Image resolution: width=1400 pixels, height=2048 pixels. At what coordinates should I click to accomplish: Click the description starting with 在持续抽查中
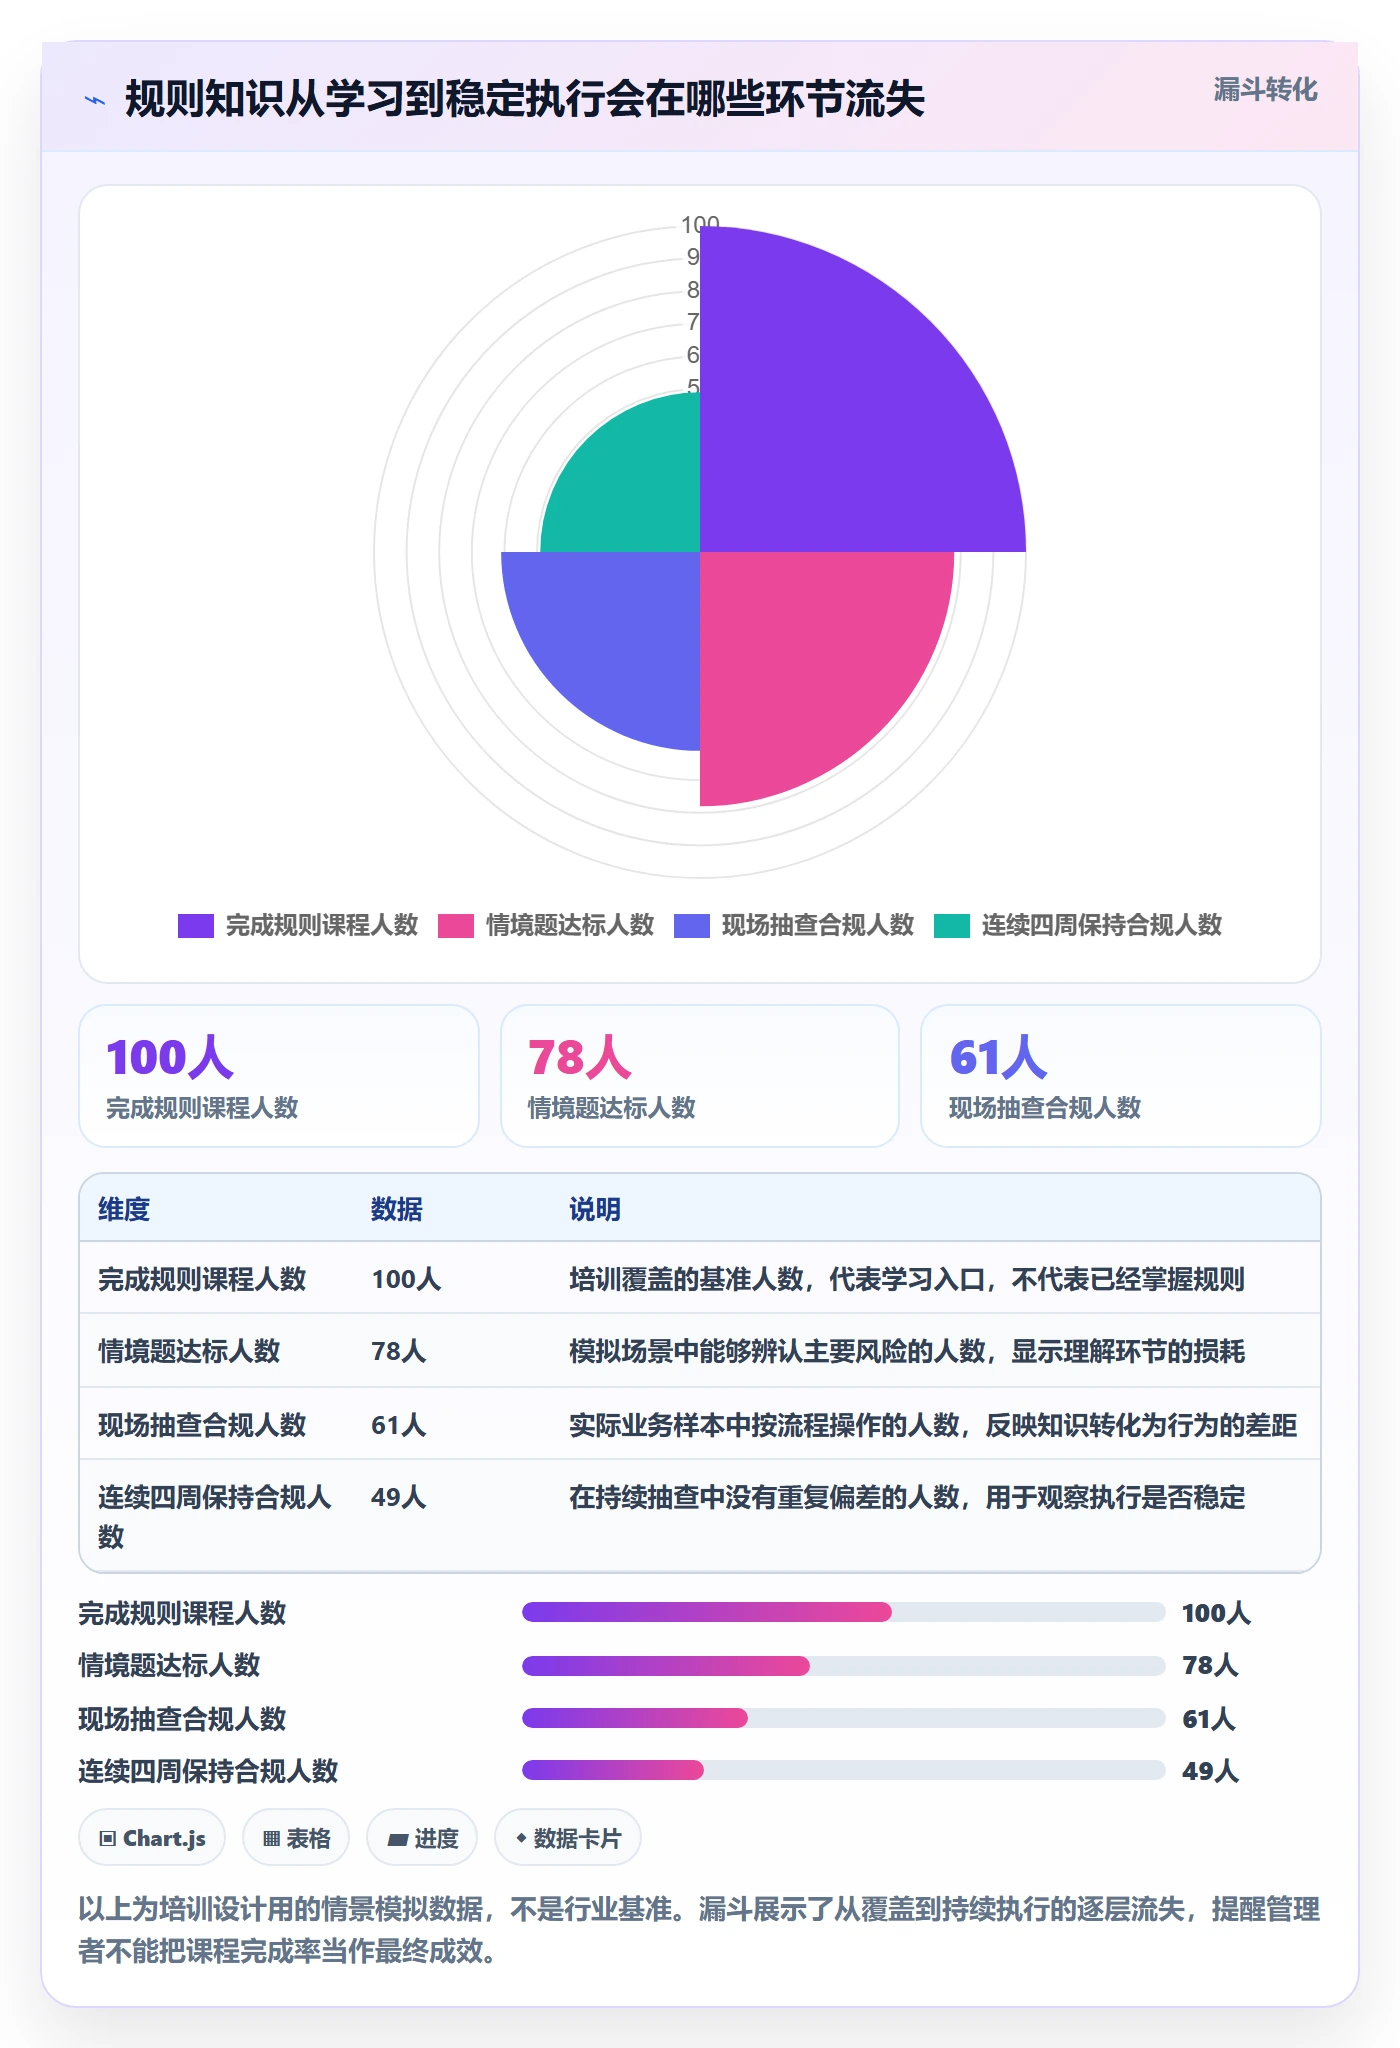coord(907,1497)
